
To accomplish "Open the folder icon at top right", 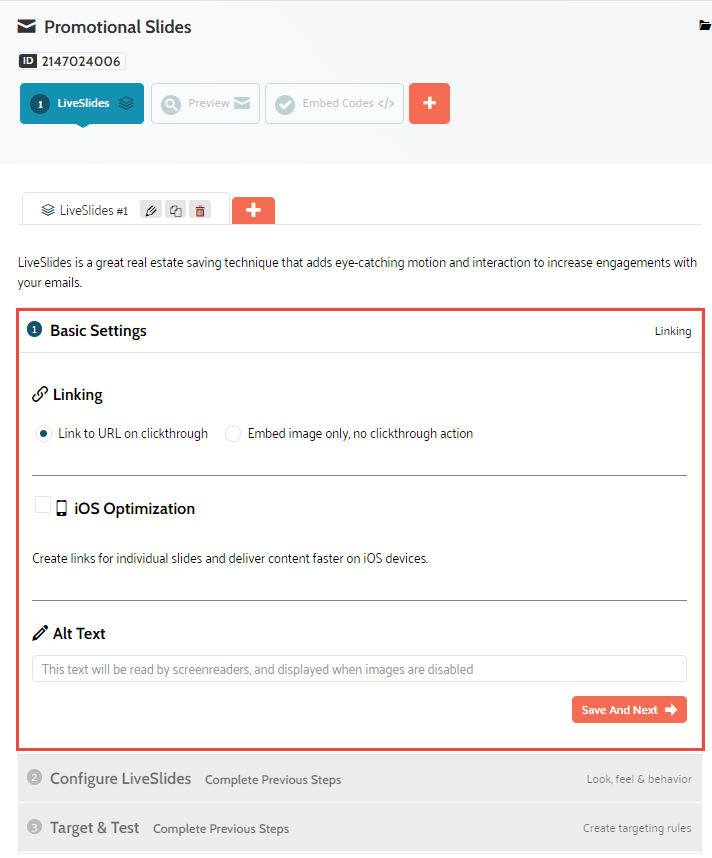I will click(x=705, y=26).
